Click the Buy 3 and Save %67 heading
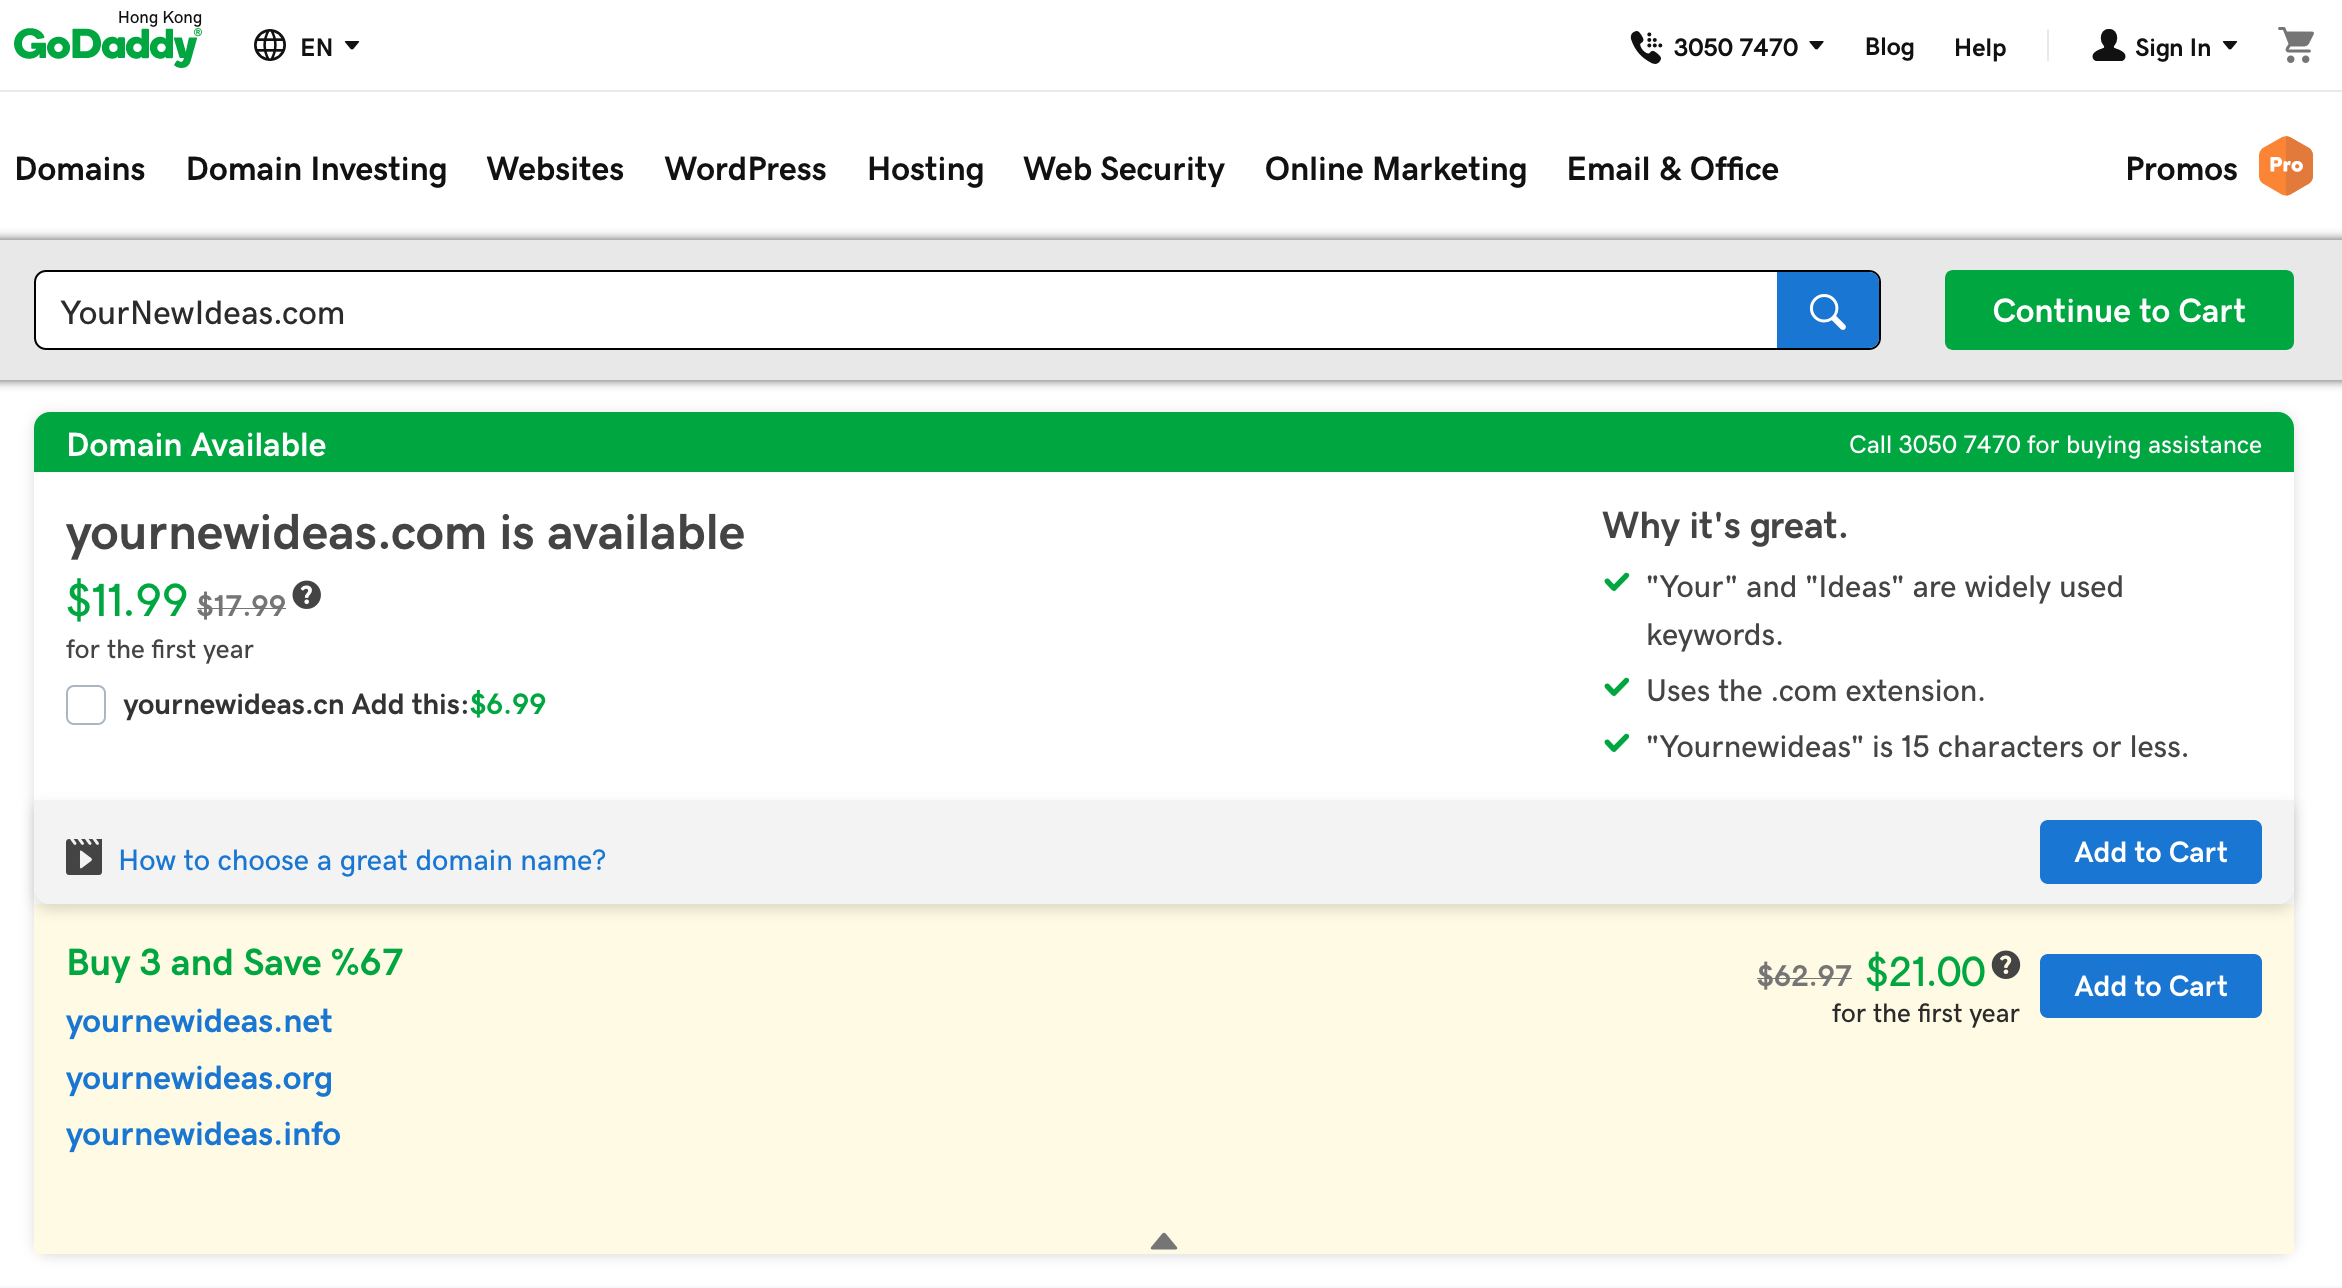This screenshot has height=1288, width=2342. (x=234, y=962)
